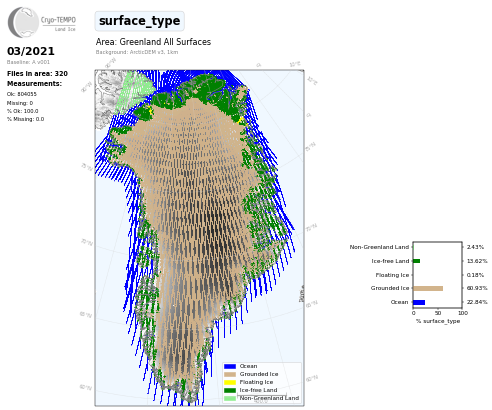
Task: Click the surface_type title badge
Action: click(139, 21)
